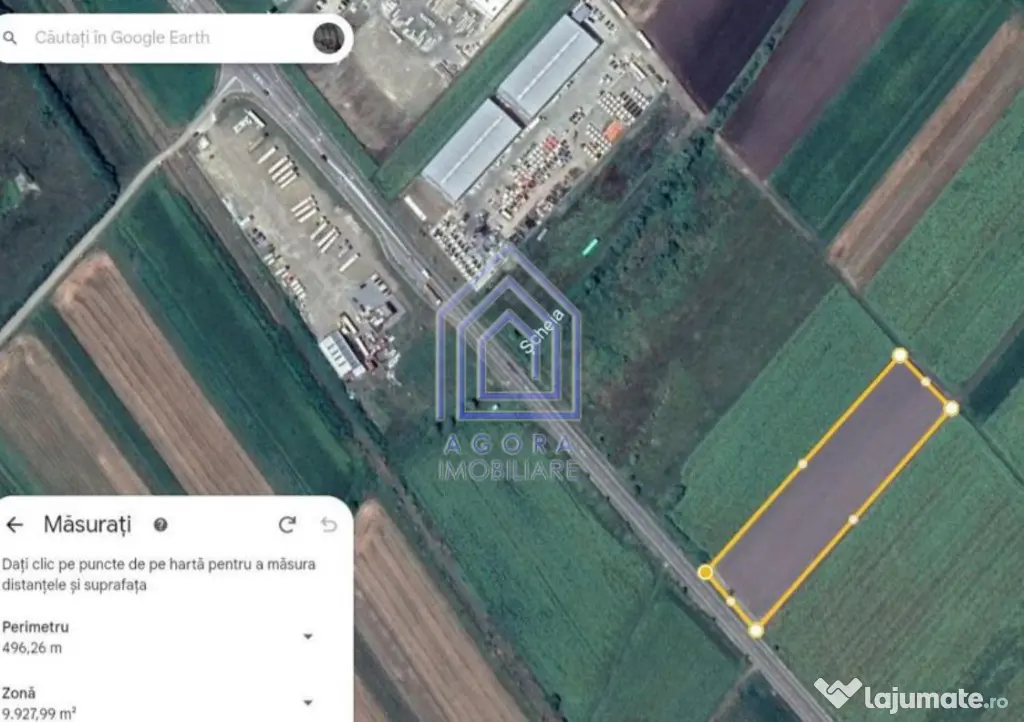Open the help icon next to Măsurați
This screenshot has height=722, width=1024.
pyautogui.click(x=160, y=525)
